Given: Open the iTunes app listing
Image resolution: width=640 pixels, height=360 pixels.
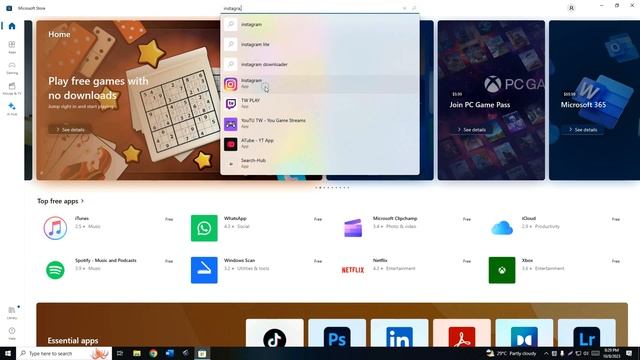Looking at the screenshot, I should coord(109,227).
